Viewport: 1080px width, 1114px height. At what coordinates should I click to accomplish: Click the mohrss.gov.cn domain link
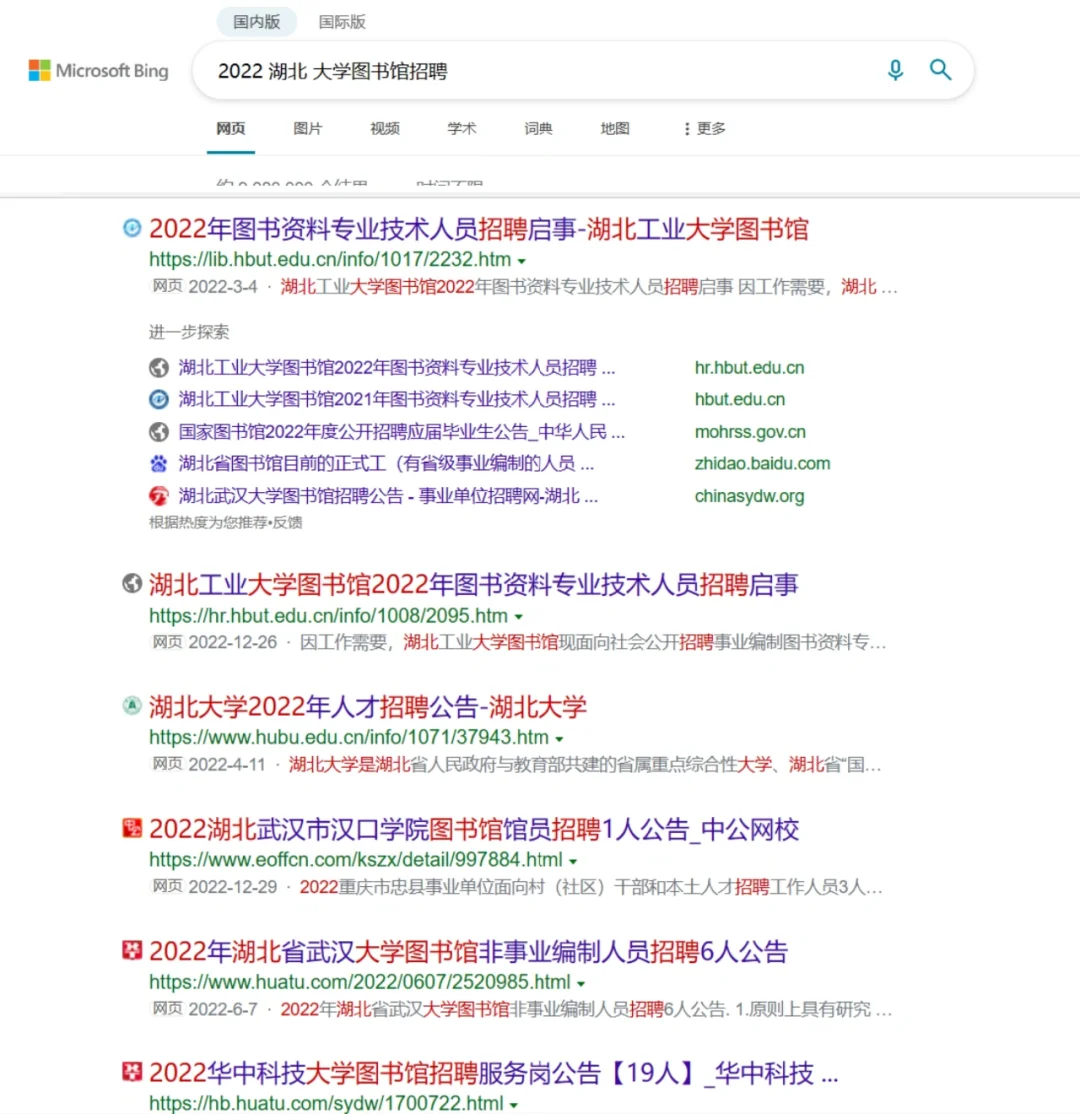click(750, 431)
